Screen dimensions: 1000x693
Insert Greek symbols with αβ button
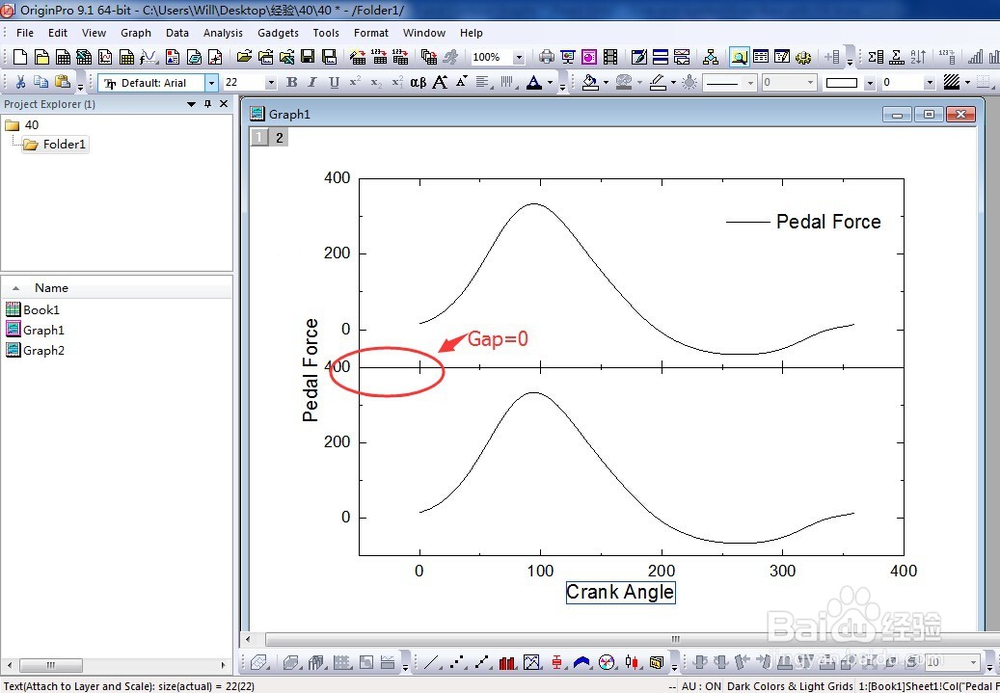pos(418,82)
